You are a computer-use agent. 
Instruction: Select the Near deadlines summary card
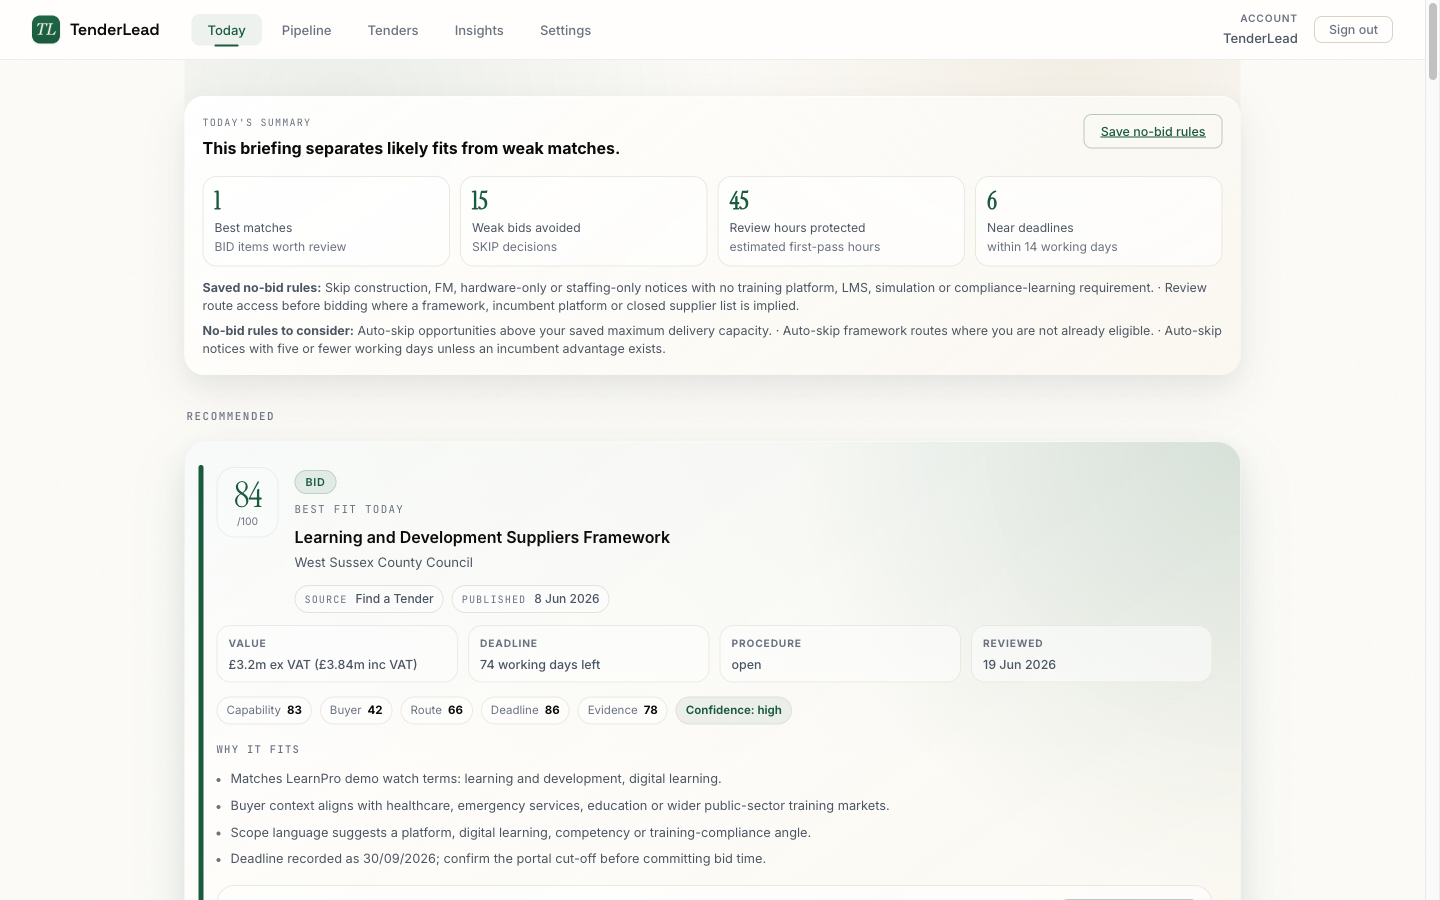coord(1099,221)
